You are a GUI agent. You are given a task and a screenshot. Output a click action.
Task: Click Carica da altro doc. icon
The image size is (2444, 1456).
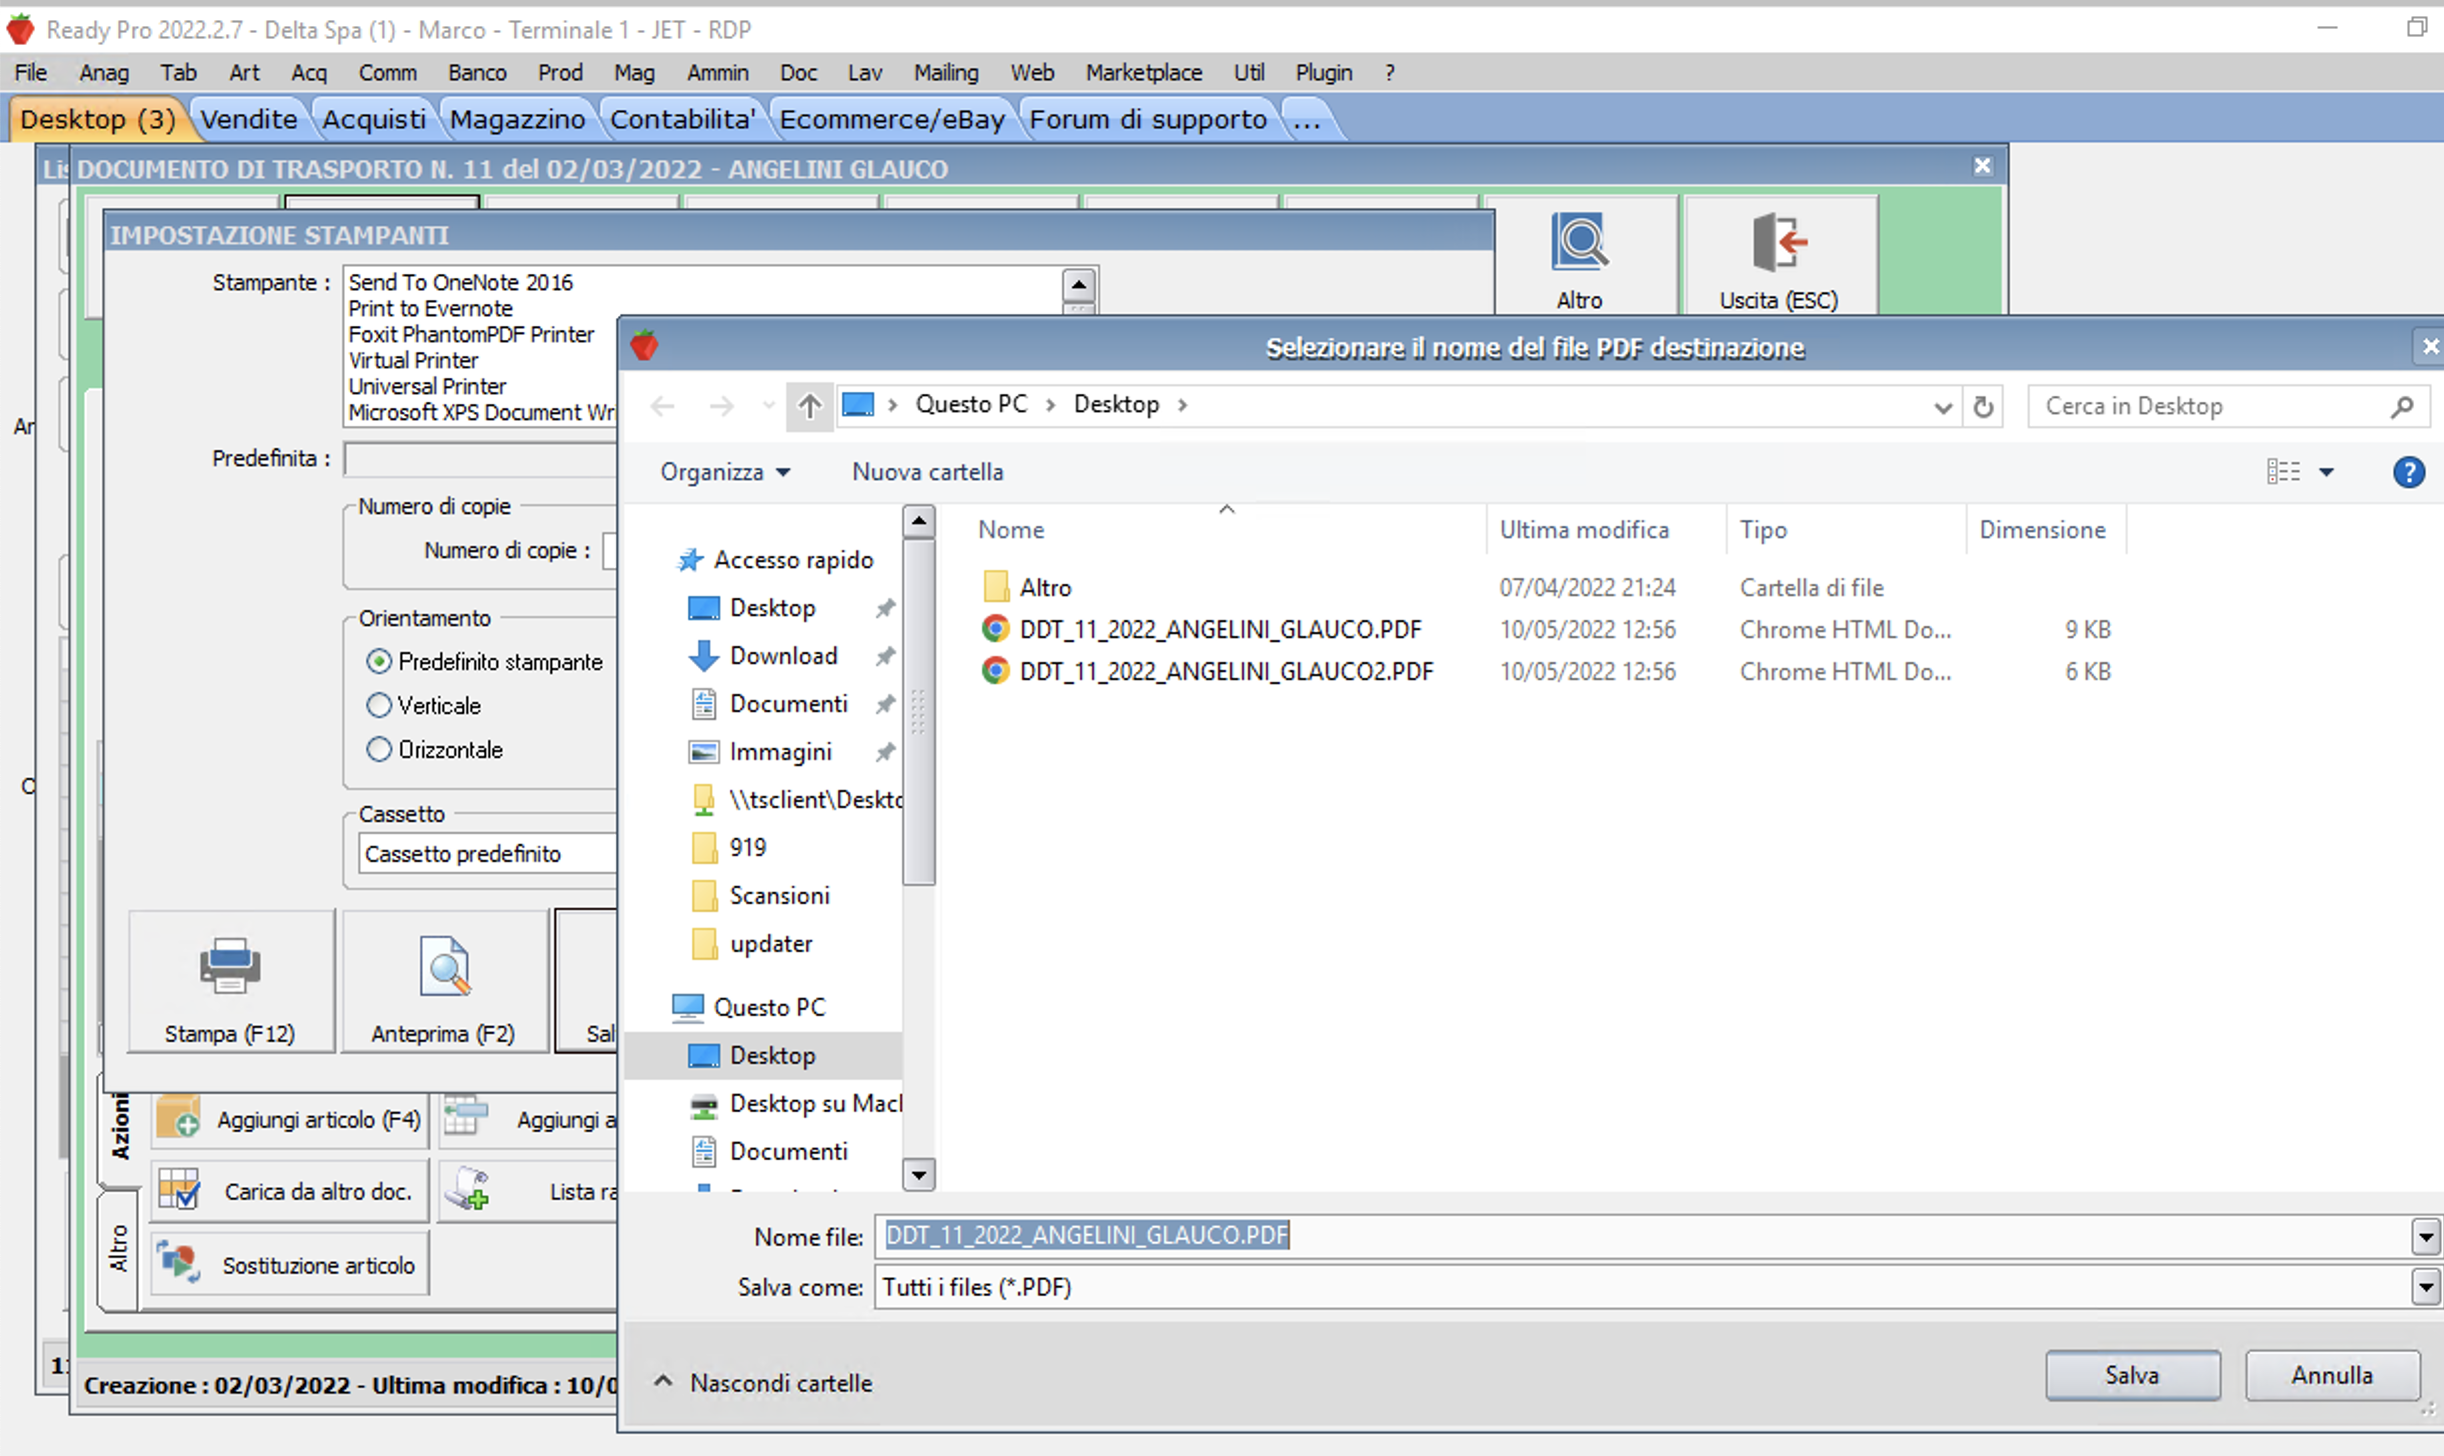tap(179, 1191)
